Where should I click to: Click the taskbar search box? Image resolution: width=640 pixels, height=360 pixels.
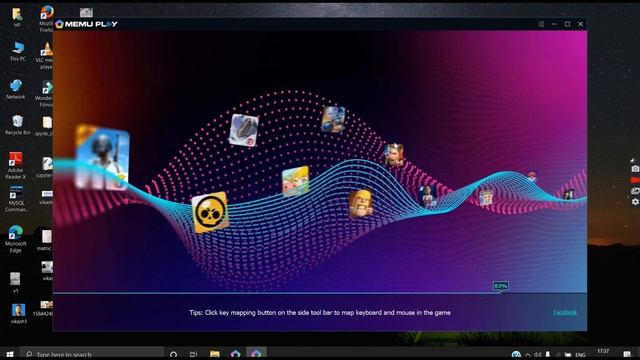pos(92,354)
